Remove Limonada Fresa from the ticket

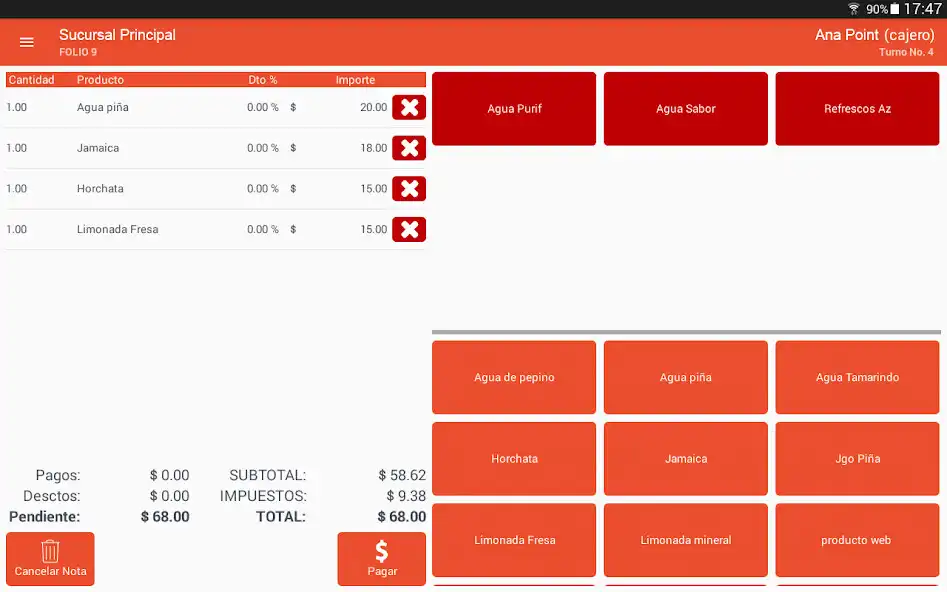[409, 229]
